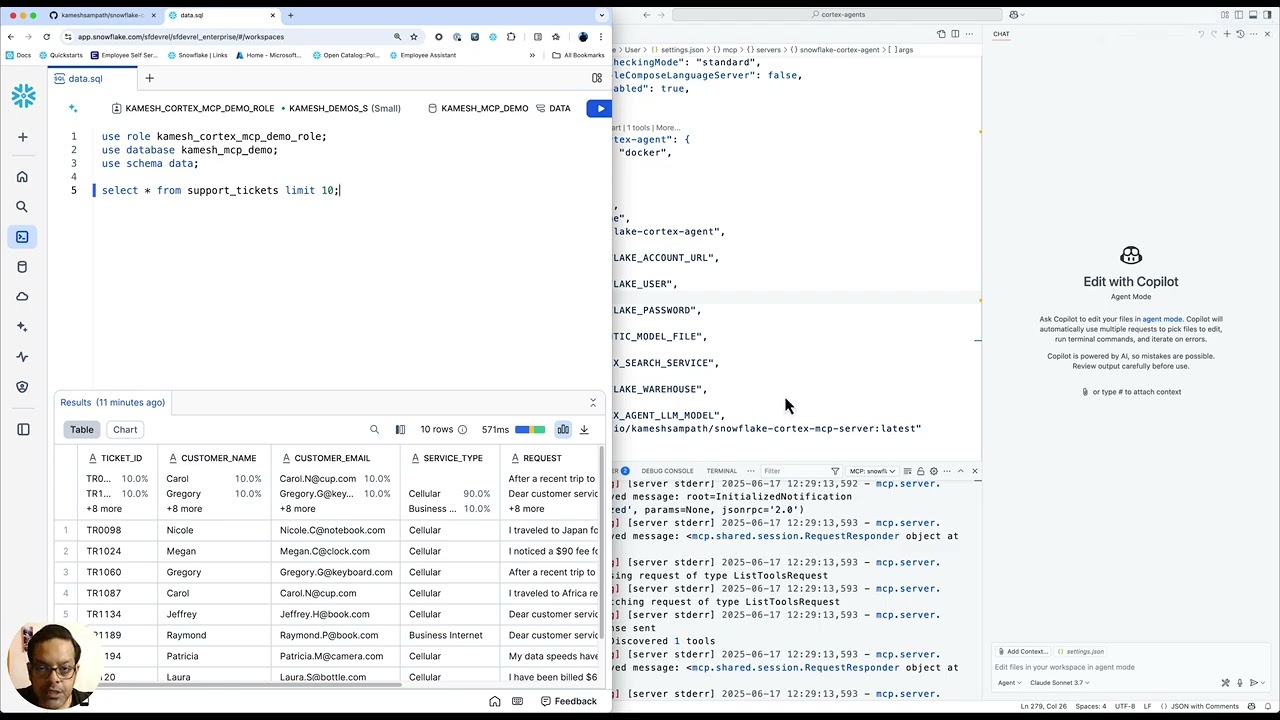Open the All Bookmarks folder

[x=578, y=55]
